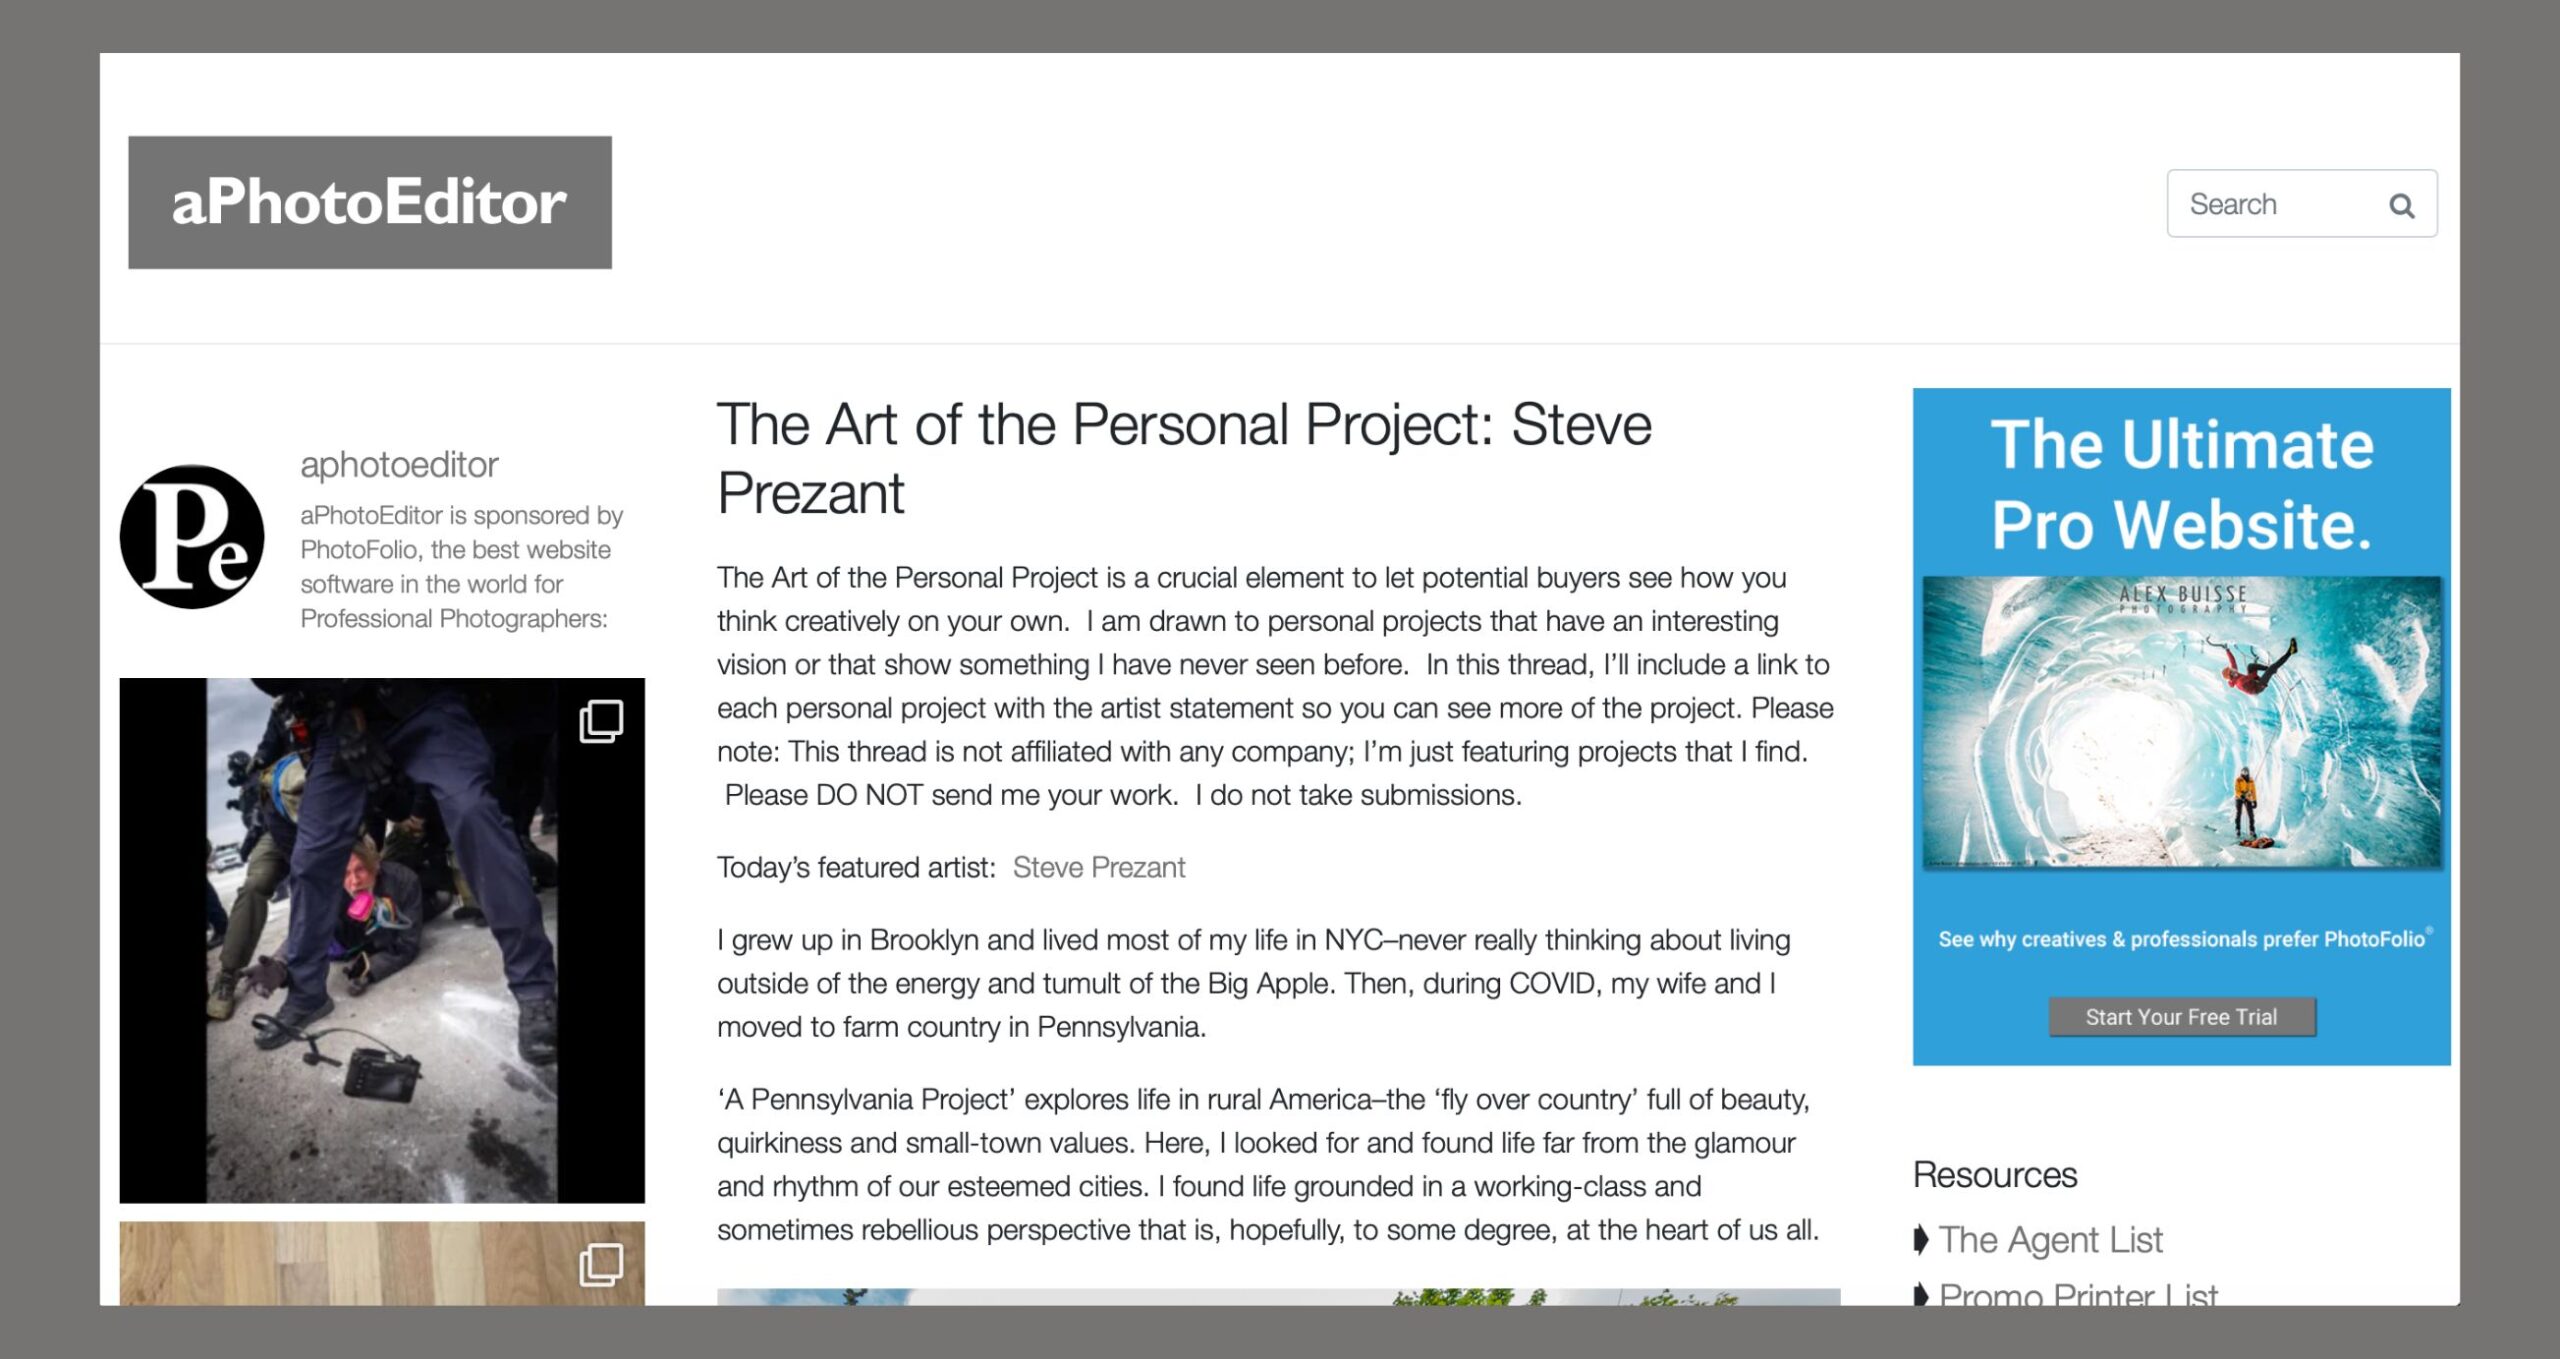Open The Agent List resource link

[2050, 1240]
